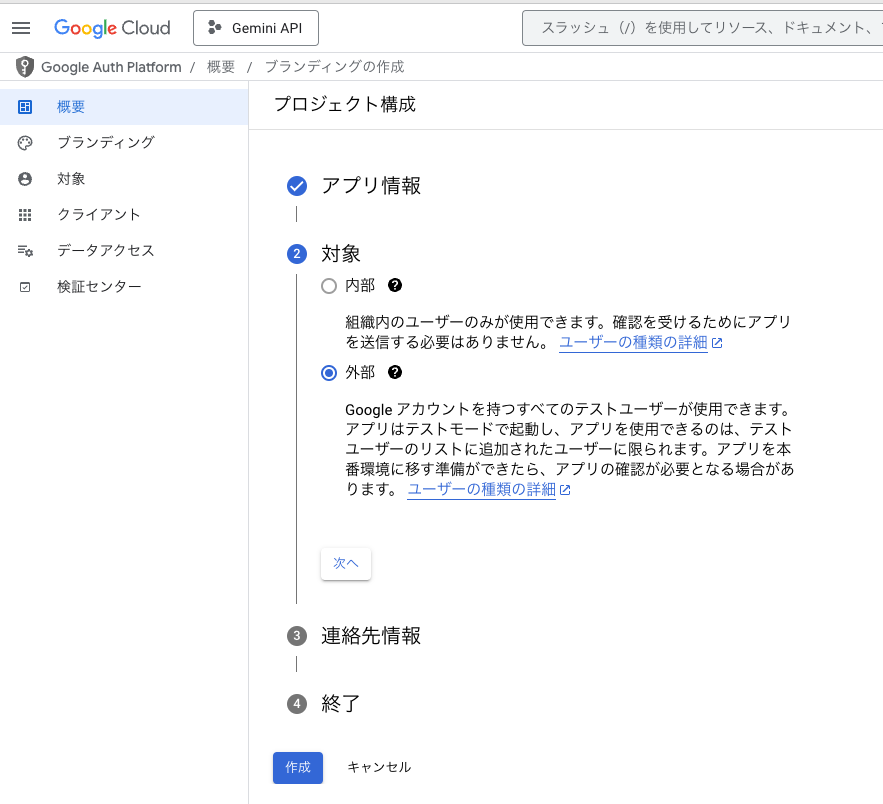Viewport: 883px width, 804px height.
Task: Expand the 連絡先情報 step
Action: coord(371,636)
